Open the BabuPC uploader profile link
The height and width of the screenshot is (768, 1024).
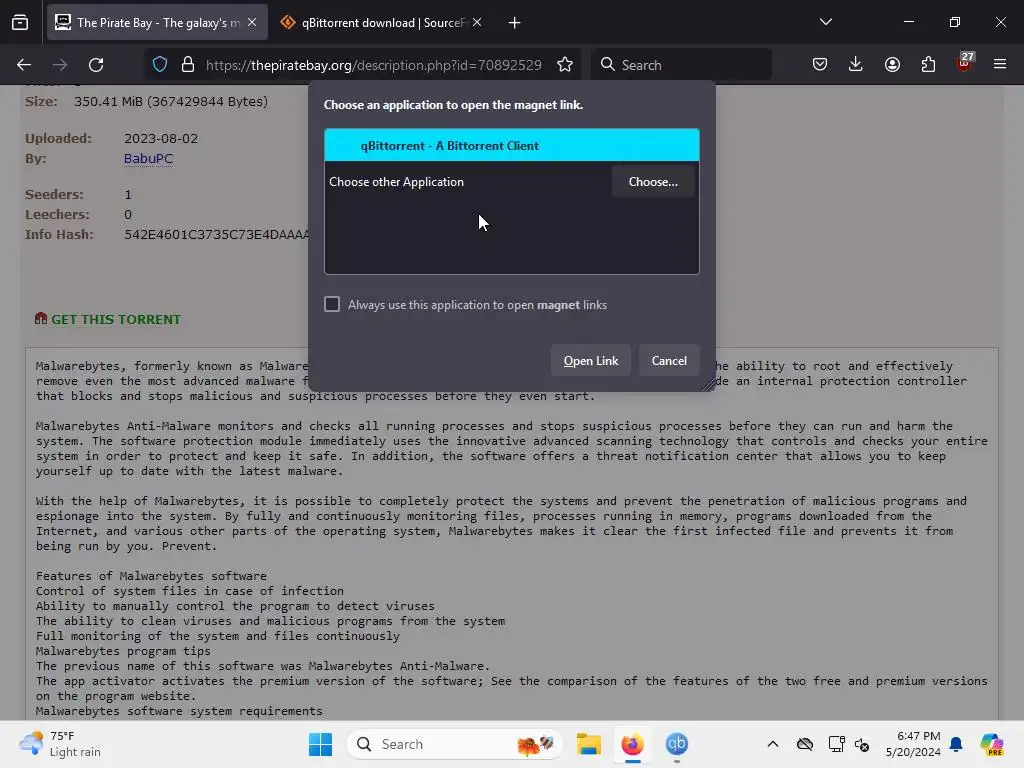(148, 159)
